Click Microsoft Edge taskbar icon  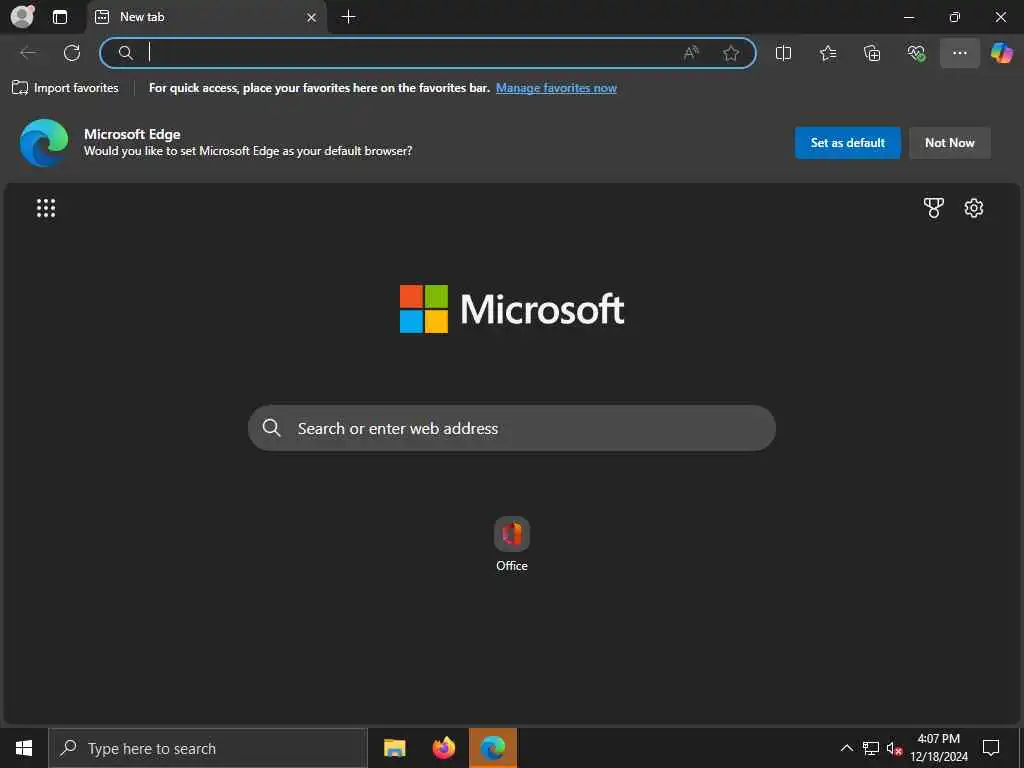click(x=493, y=748)
